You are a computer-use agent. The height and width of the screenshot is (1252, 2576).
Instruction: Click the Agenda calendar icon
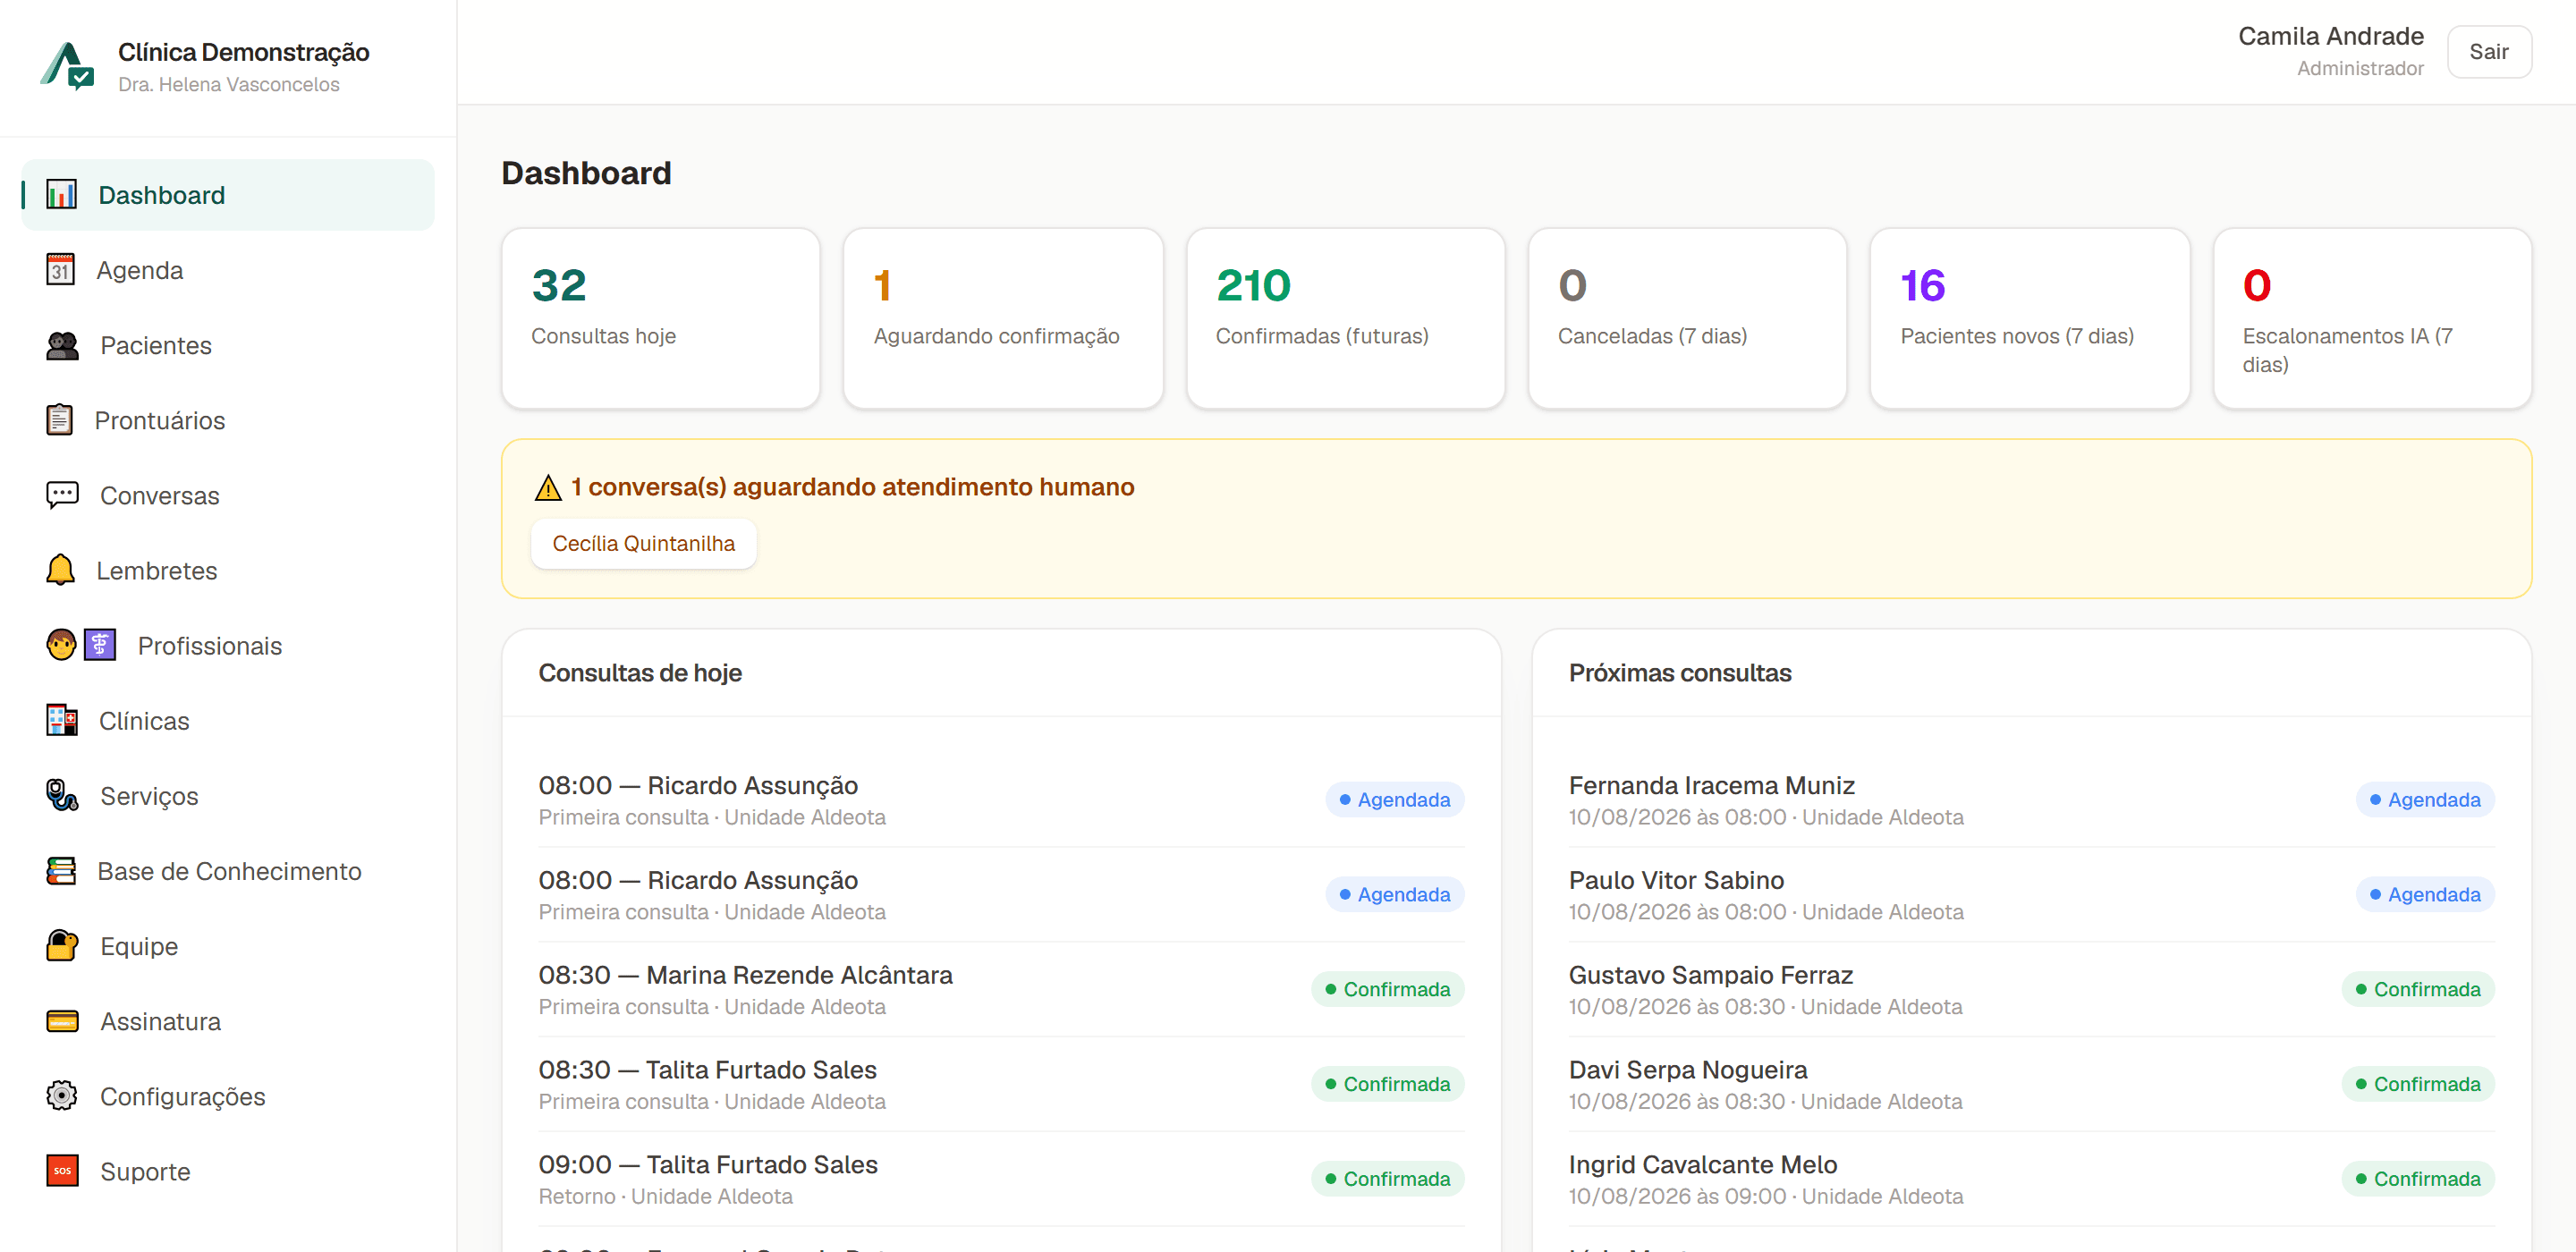coord(60,269)
